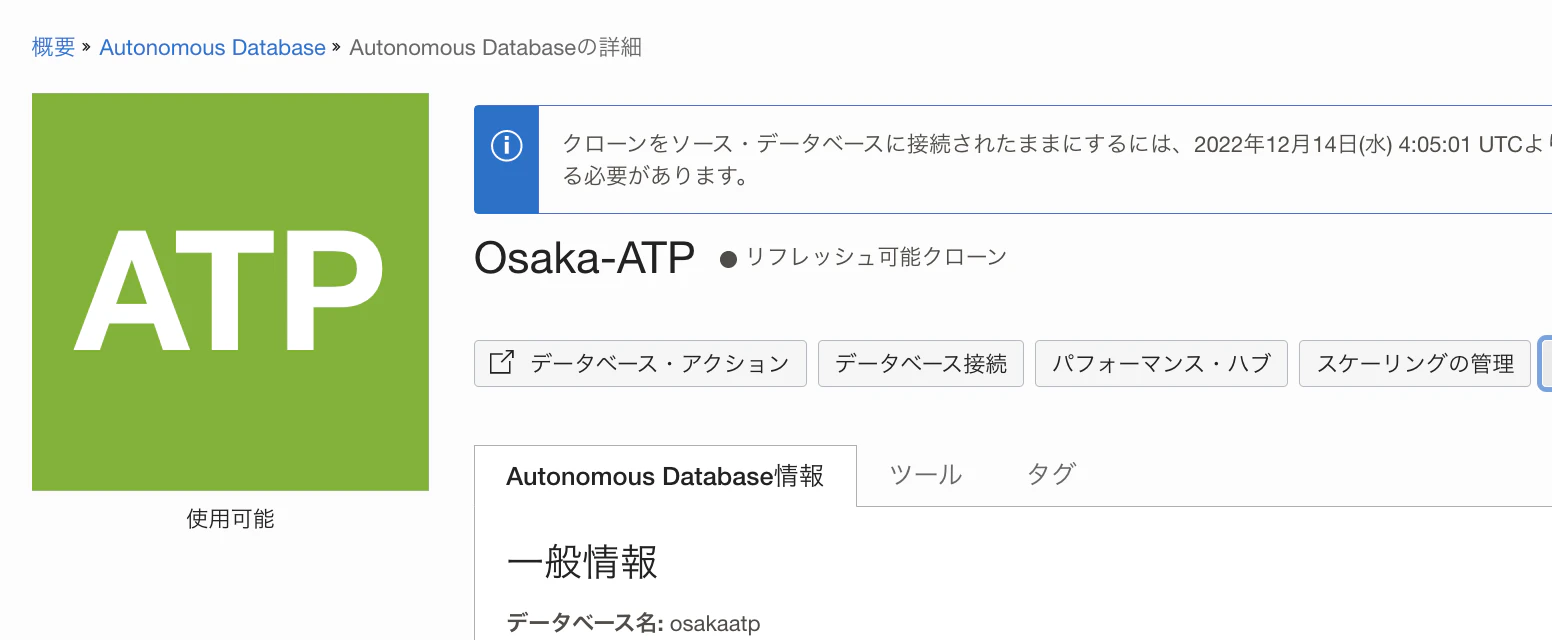Click the green ATP database logo
The image size is (1552, 640).
tap(230, 292)
